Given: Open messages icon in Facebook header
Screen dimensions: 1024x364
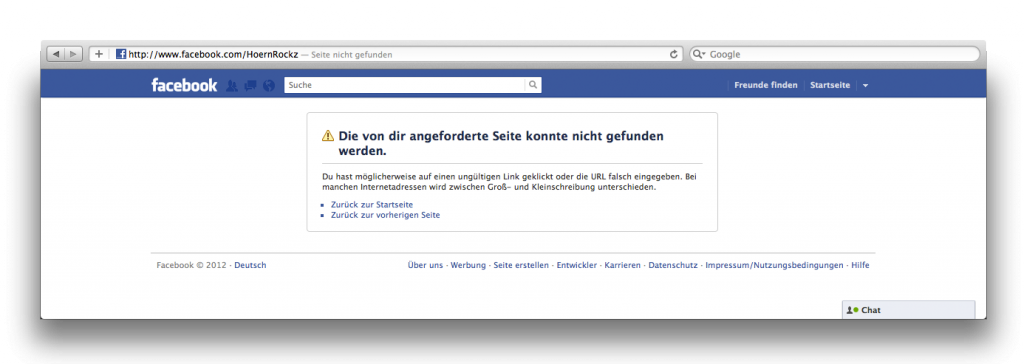Looking at the screenshot, I should click(x=250, y=86).
